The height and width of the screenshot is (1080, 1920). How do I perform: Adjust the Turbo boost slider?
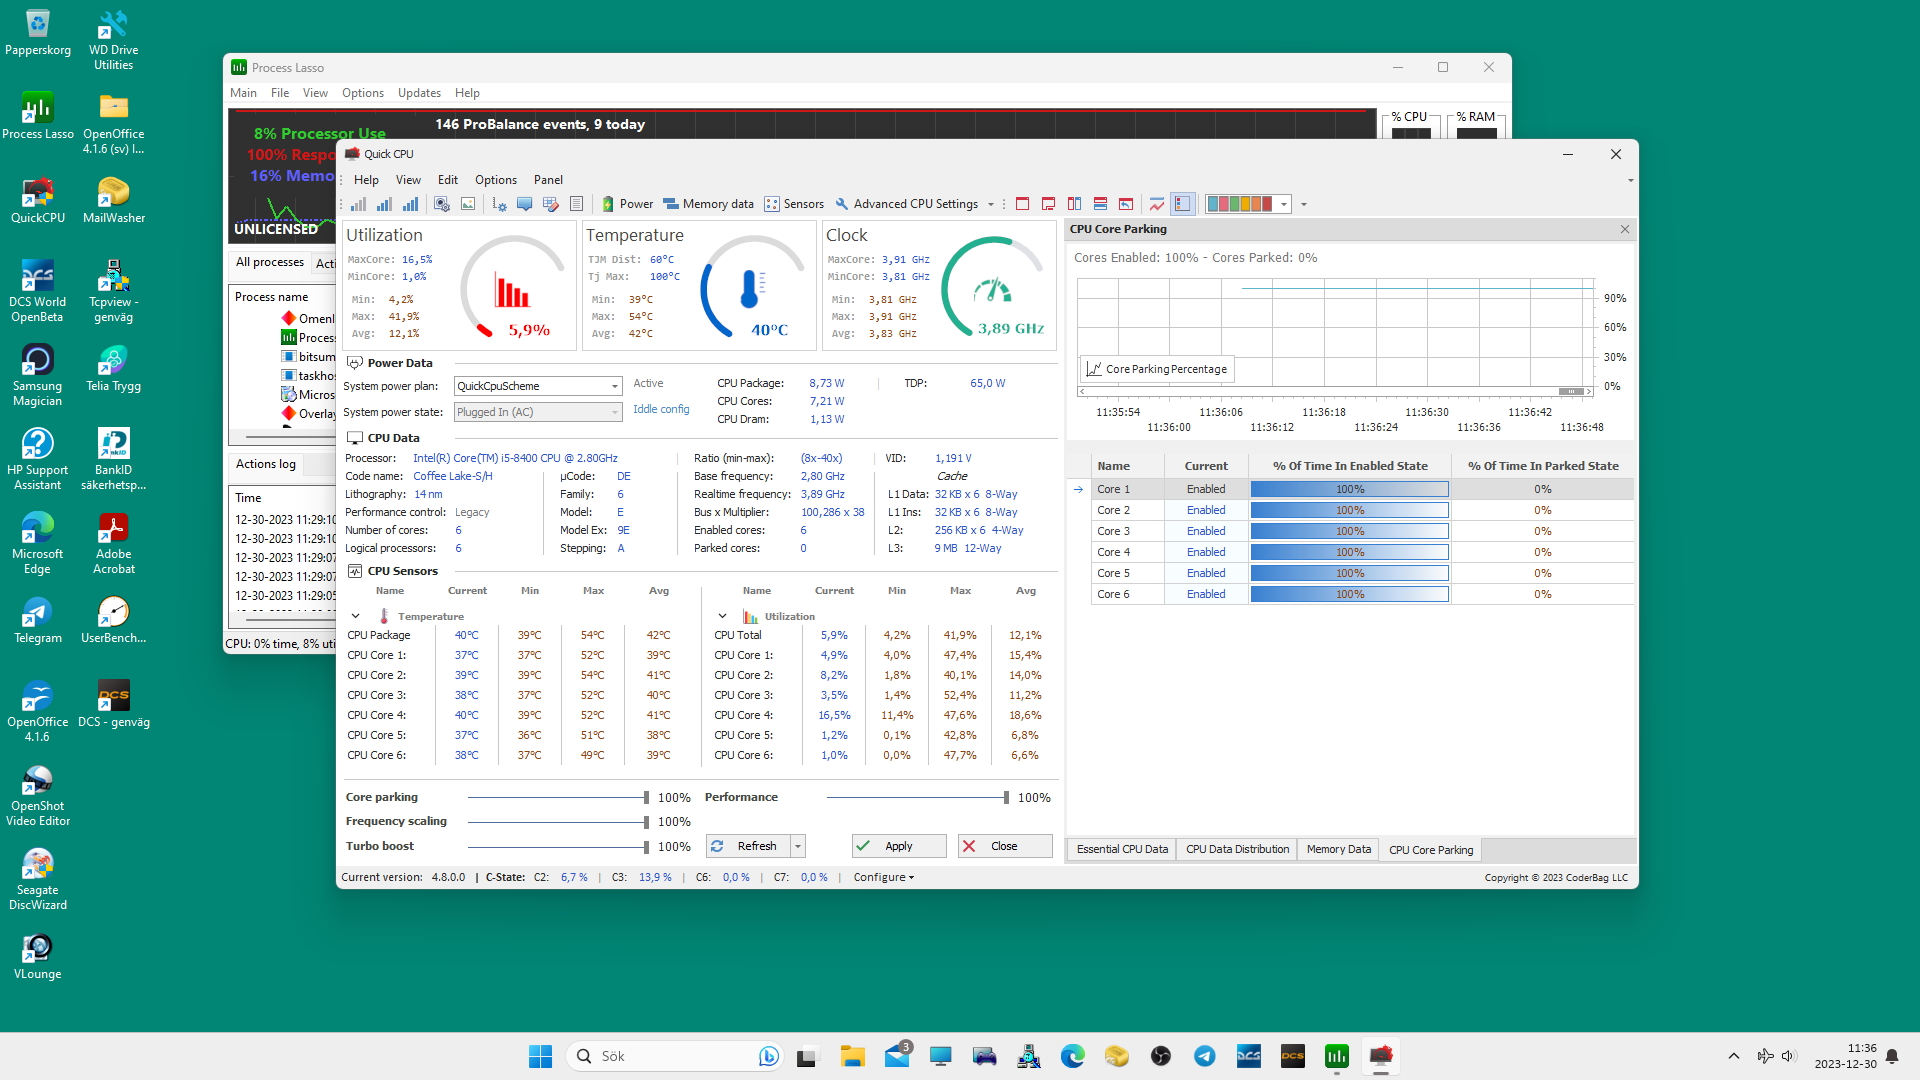(558, 847)
